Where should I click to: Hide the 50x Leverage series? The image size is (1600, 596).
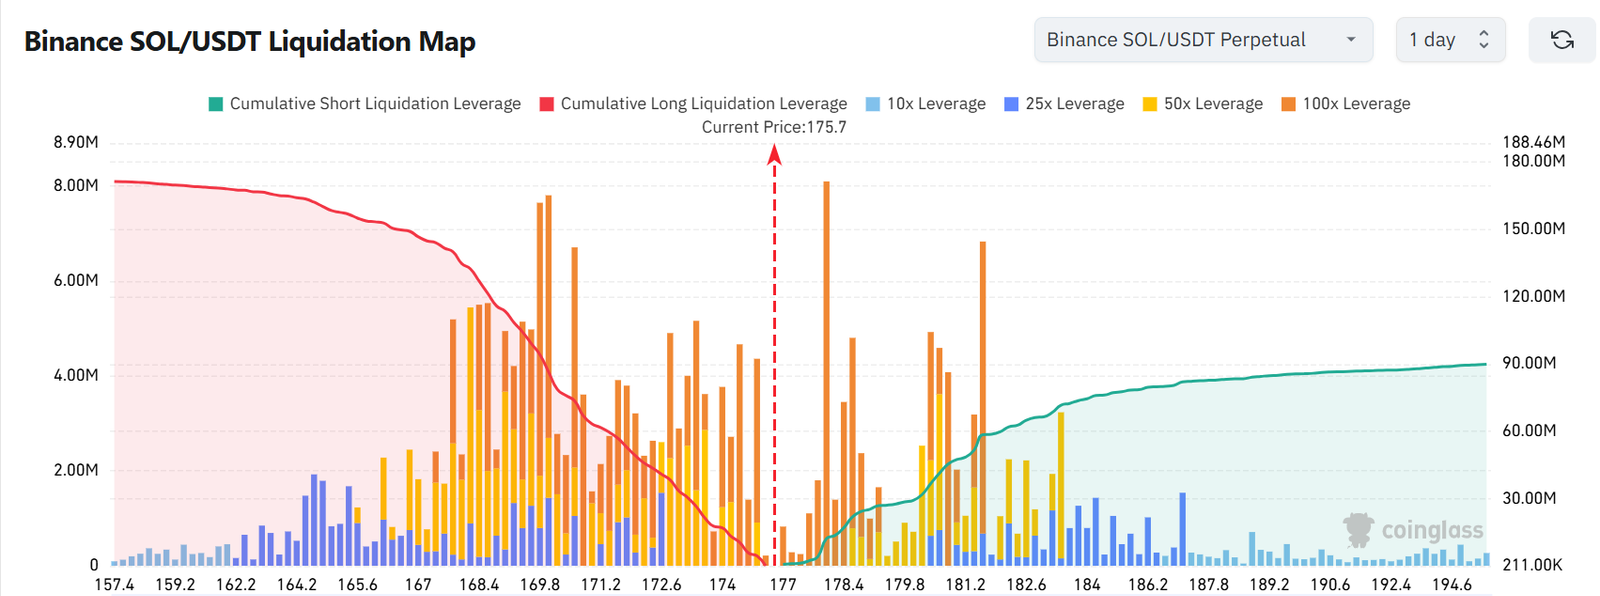coord(1203,104)
